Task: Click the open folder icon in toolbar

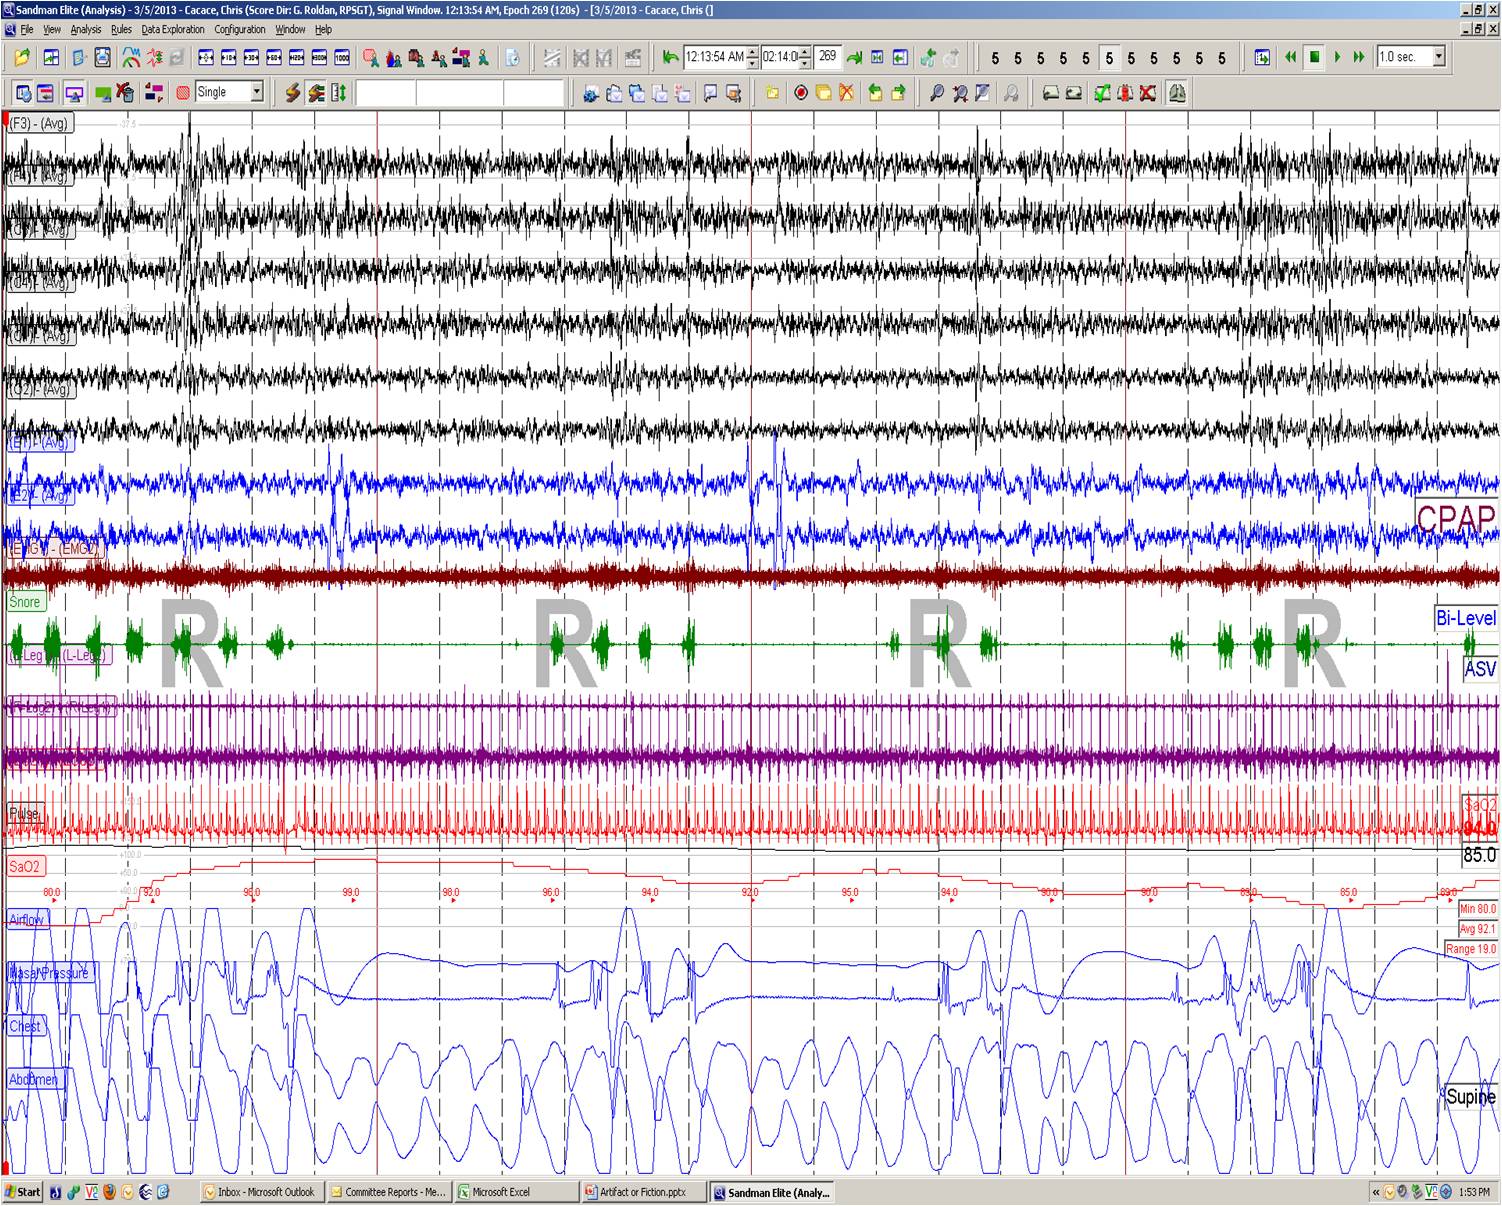Action: point(21,58)
